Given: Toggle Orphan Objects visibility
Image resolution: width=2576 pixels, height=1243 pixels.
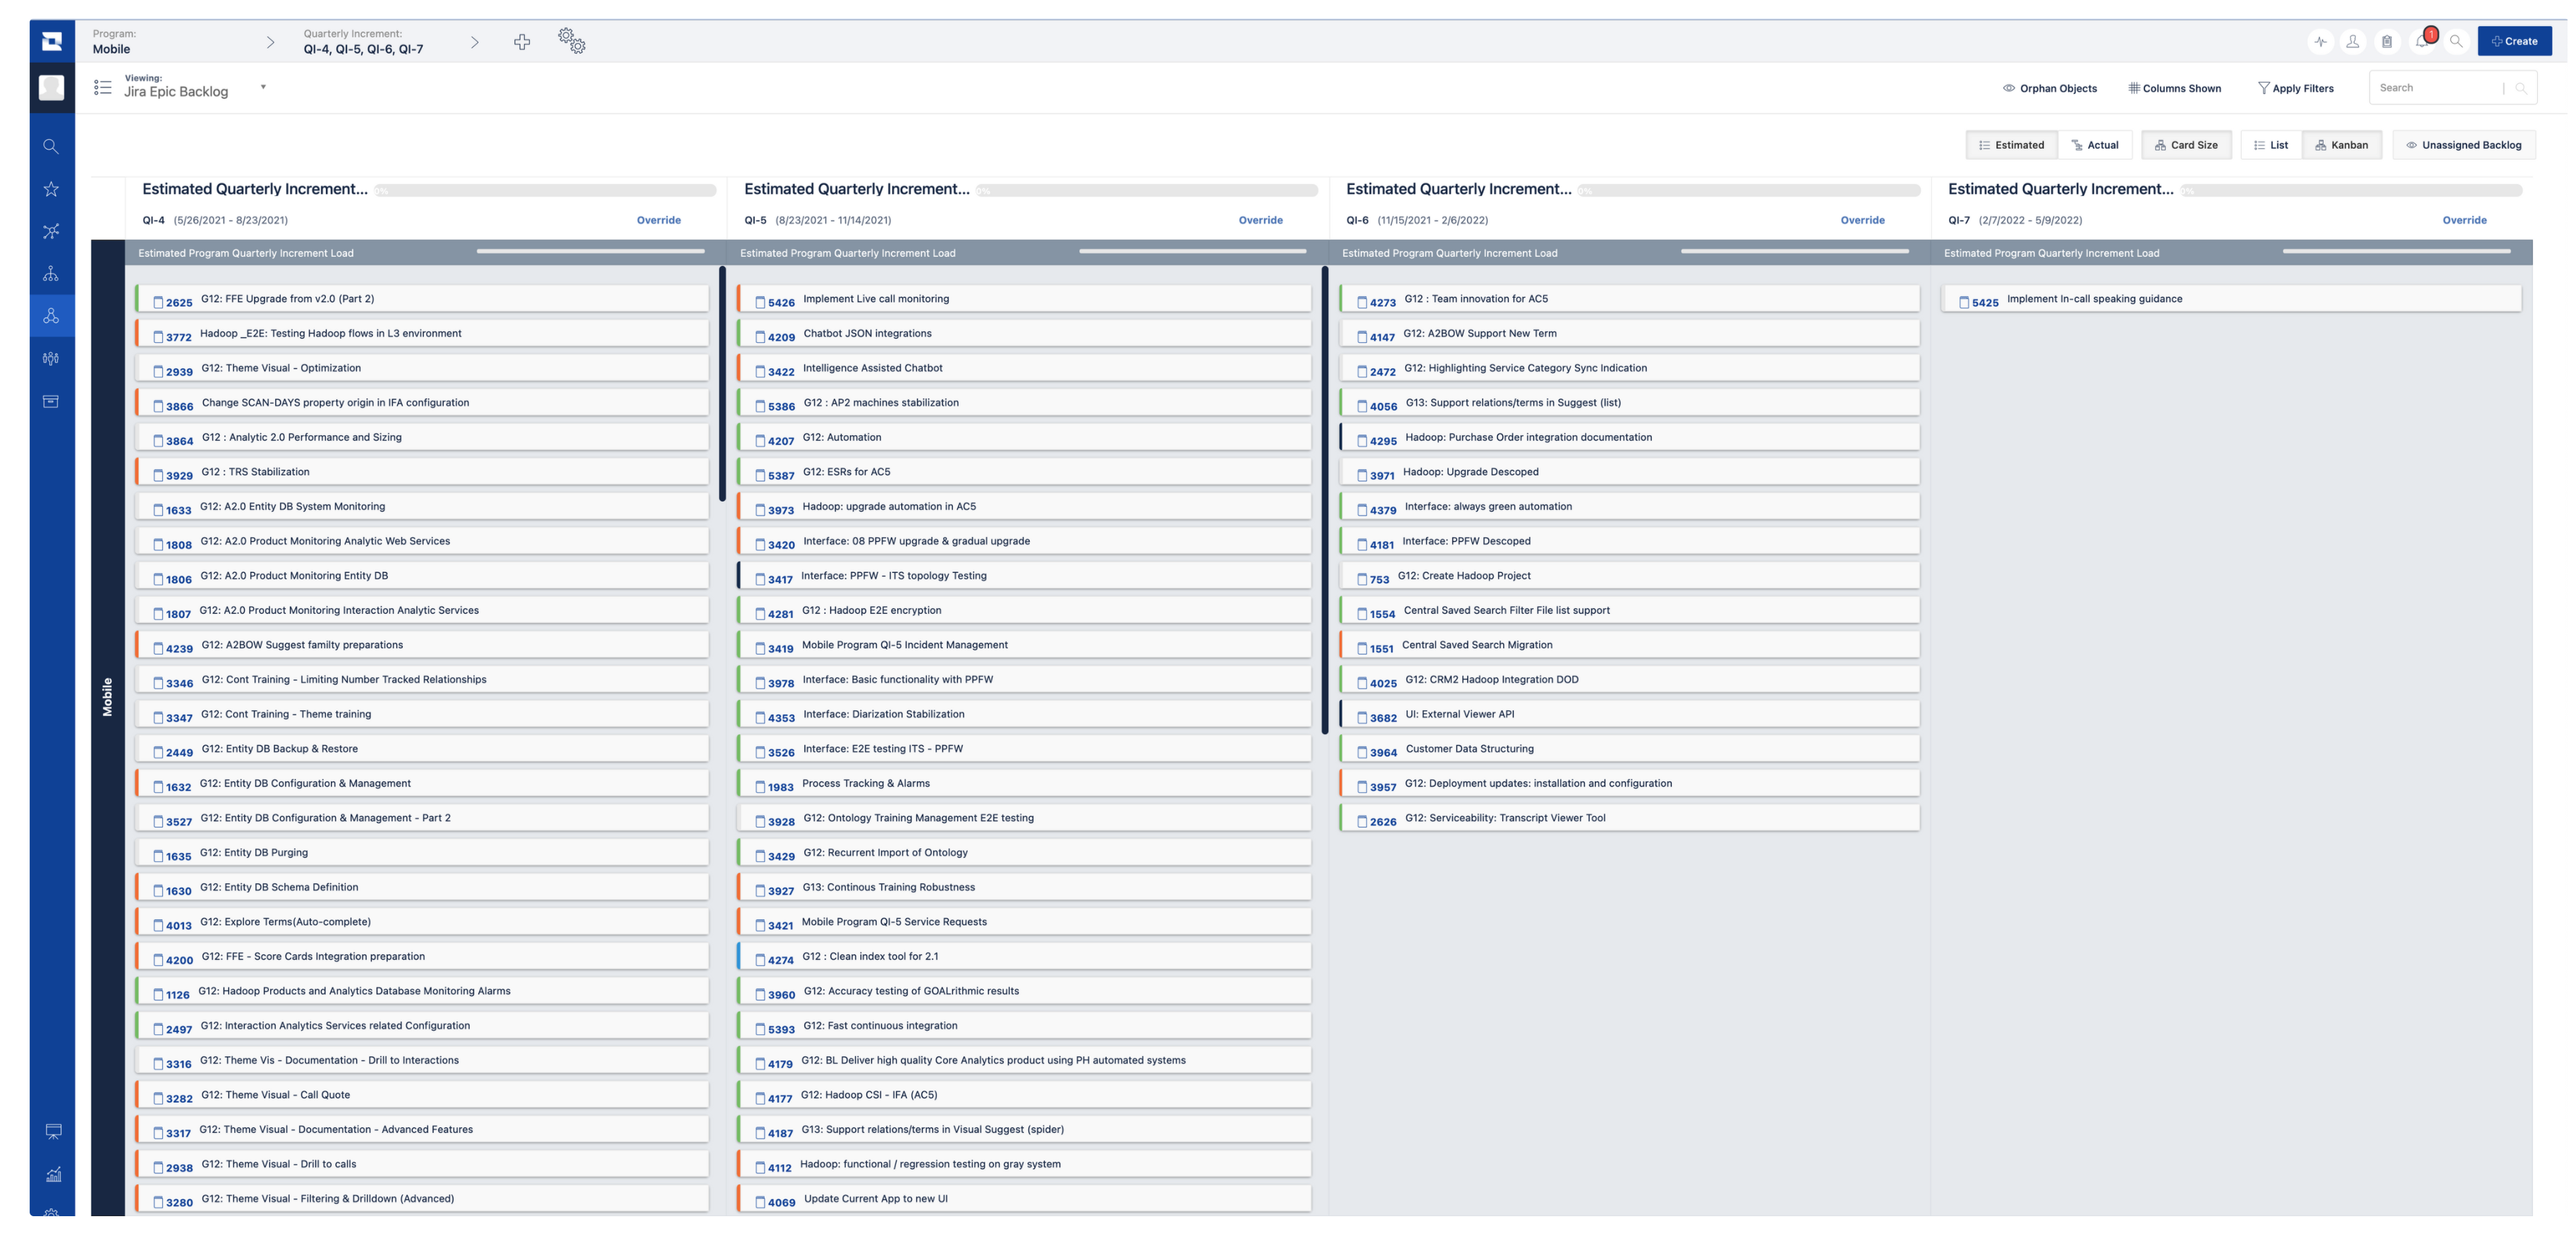Looking at the screenshot, I should (x=2050, y=88).
